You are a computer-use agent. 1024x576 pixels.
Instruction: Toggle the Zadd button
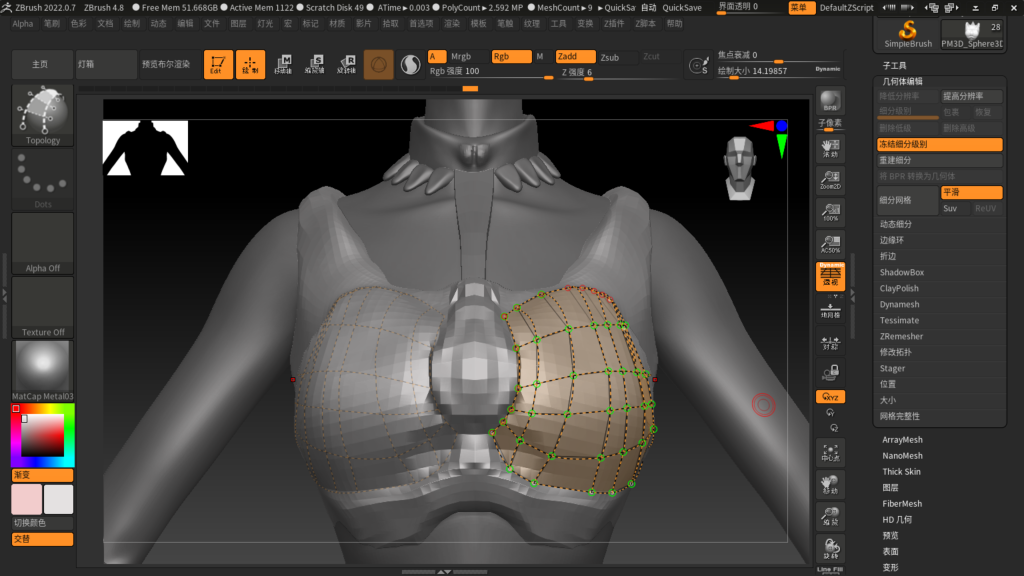point(575,57)
